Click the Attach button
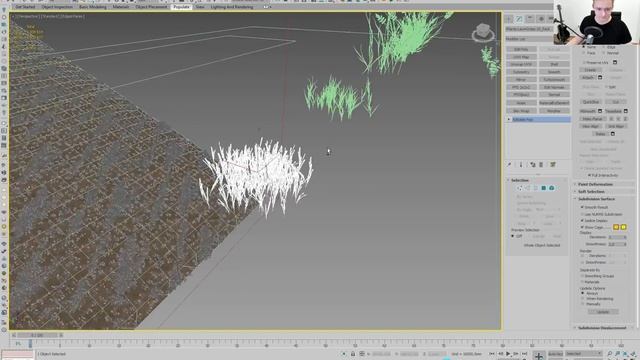 588,78
